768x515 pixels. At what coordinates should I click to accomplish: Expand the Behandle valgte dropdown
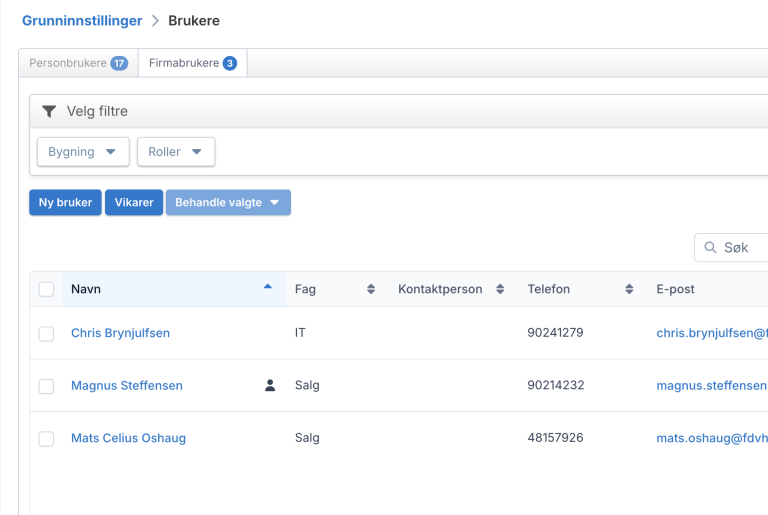pyautogui.click(x=228, y=202)
